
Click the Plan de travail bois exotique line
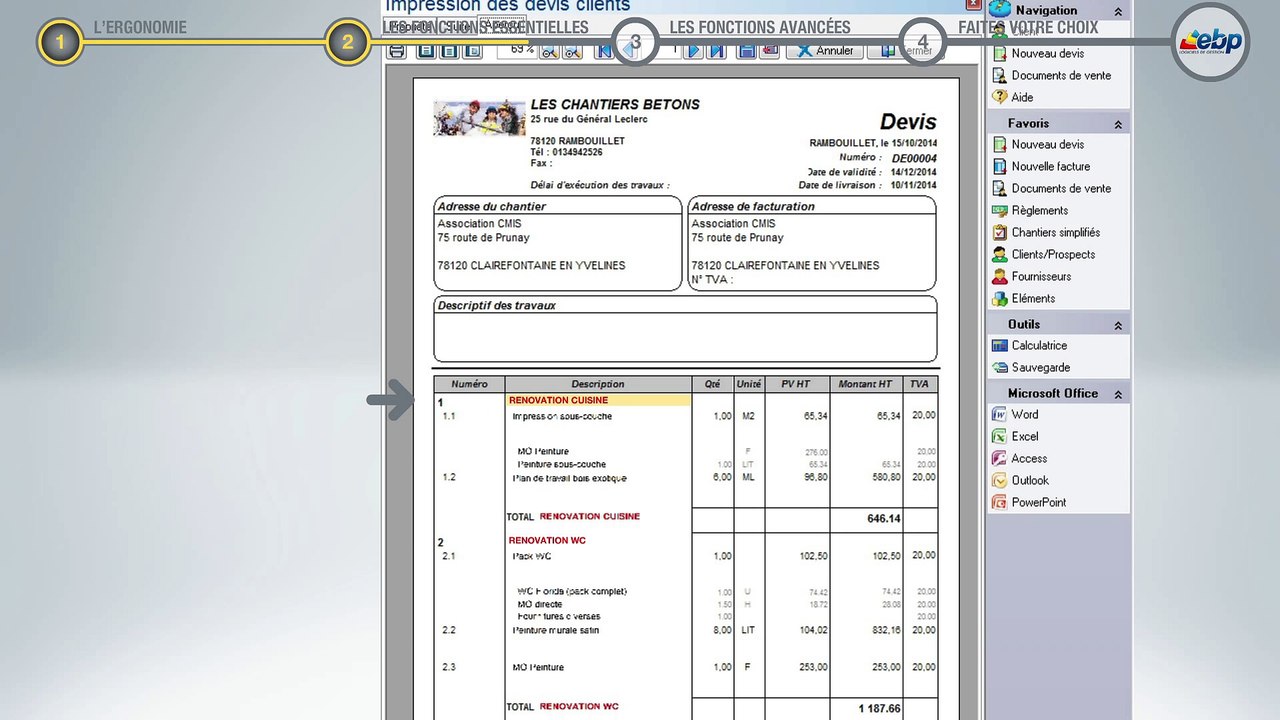pyautogui.click(x=569, y=478)
